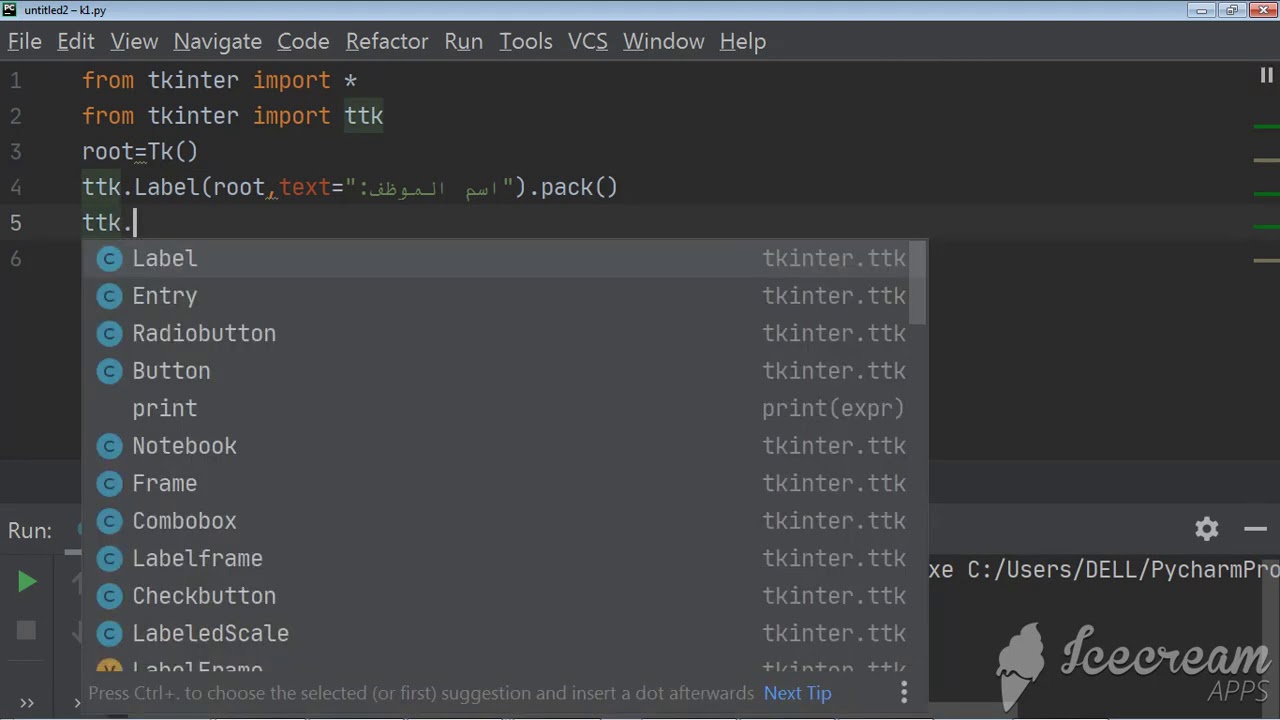Click the class icon beside Notebook suggestion
Image resolution: width=1280 pixels, height=720 pixels.
click(x=109, y=446)
